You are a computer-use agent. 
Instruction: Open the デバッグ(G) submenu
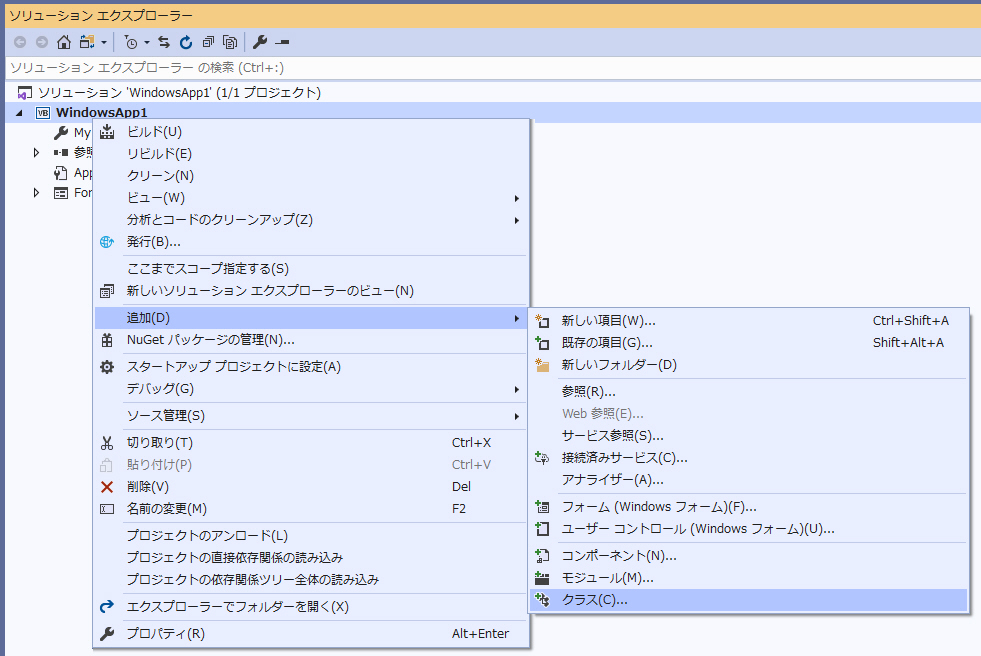[x=312, y=388]
